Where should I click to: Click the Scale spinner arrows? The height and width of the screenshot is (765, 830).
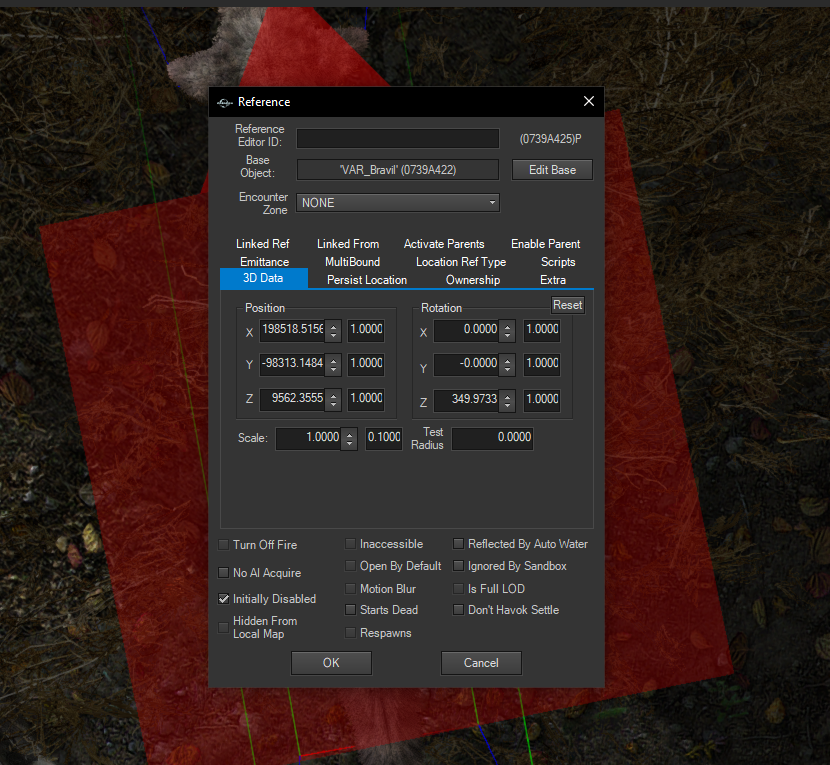click(x=349, y=439)
